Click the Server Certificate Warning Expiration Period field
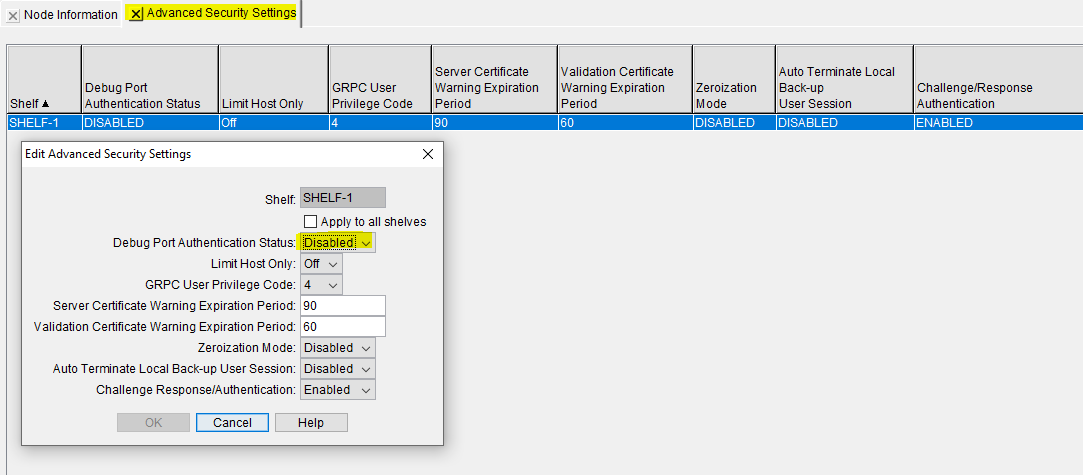This screenshot has height=475, width=1083. coord(343,306)
